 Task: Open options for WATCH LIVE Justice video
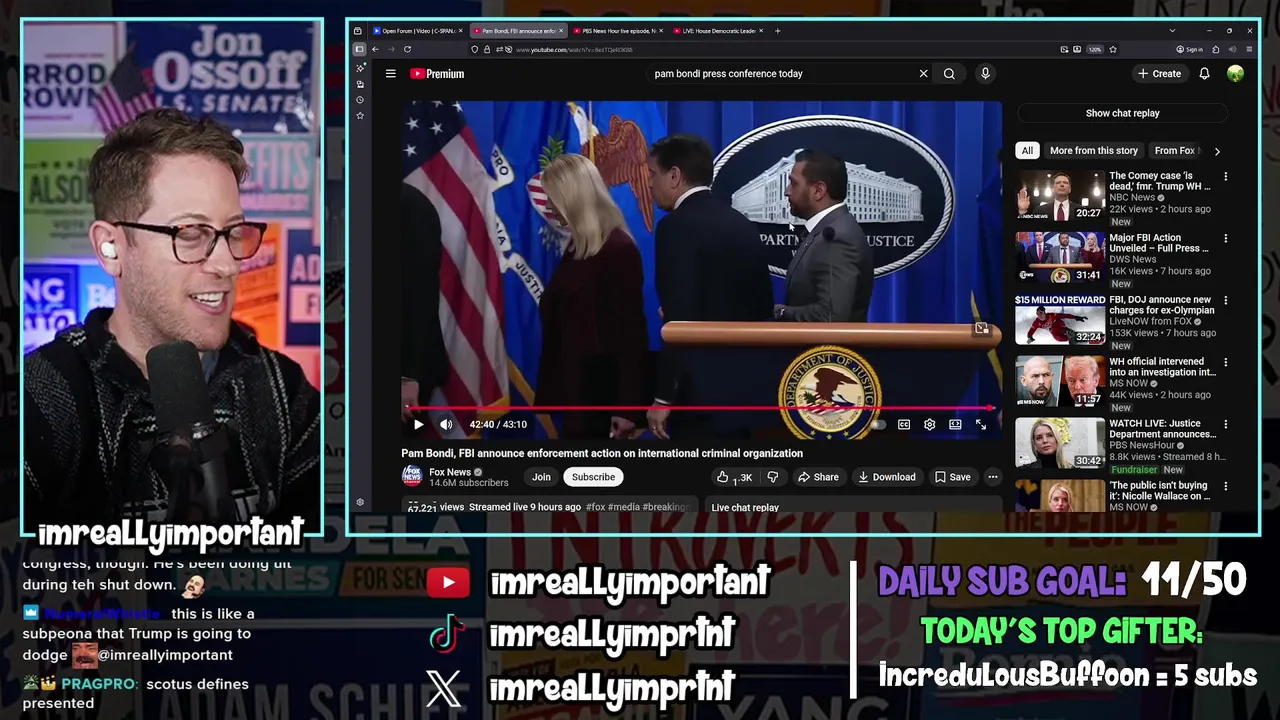tap(1225, 425)
